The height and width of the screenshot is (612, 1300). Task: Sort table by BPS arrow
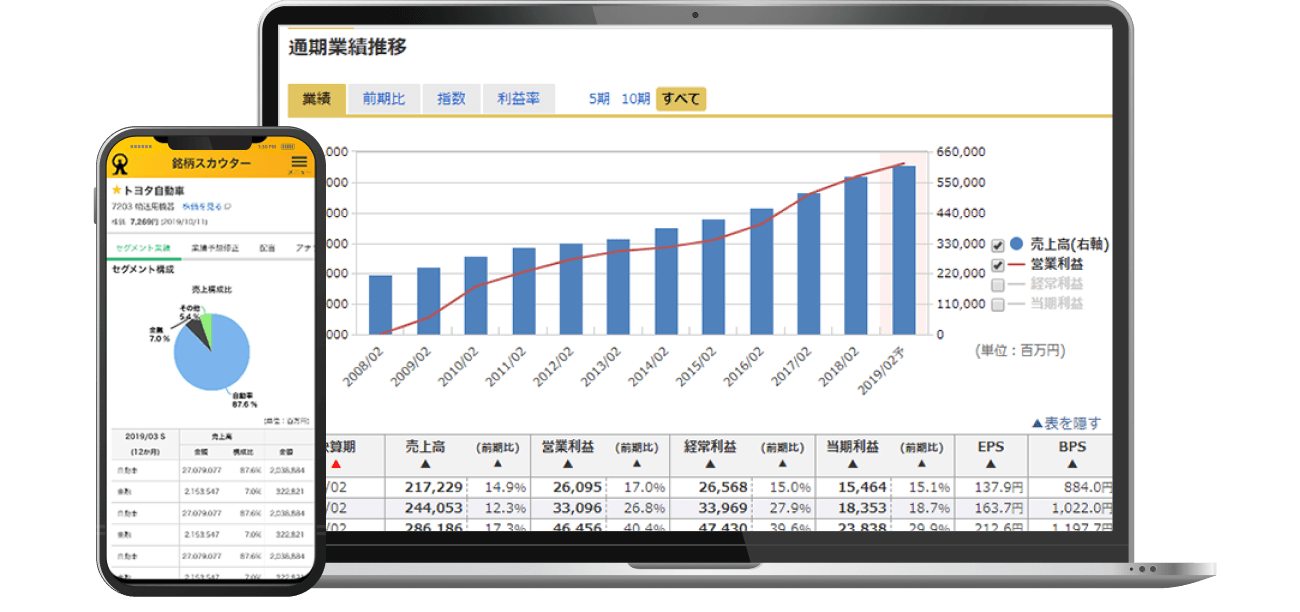pyautogui.click(x=1071, y=464)
